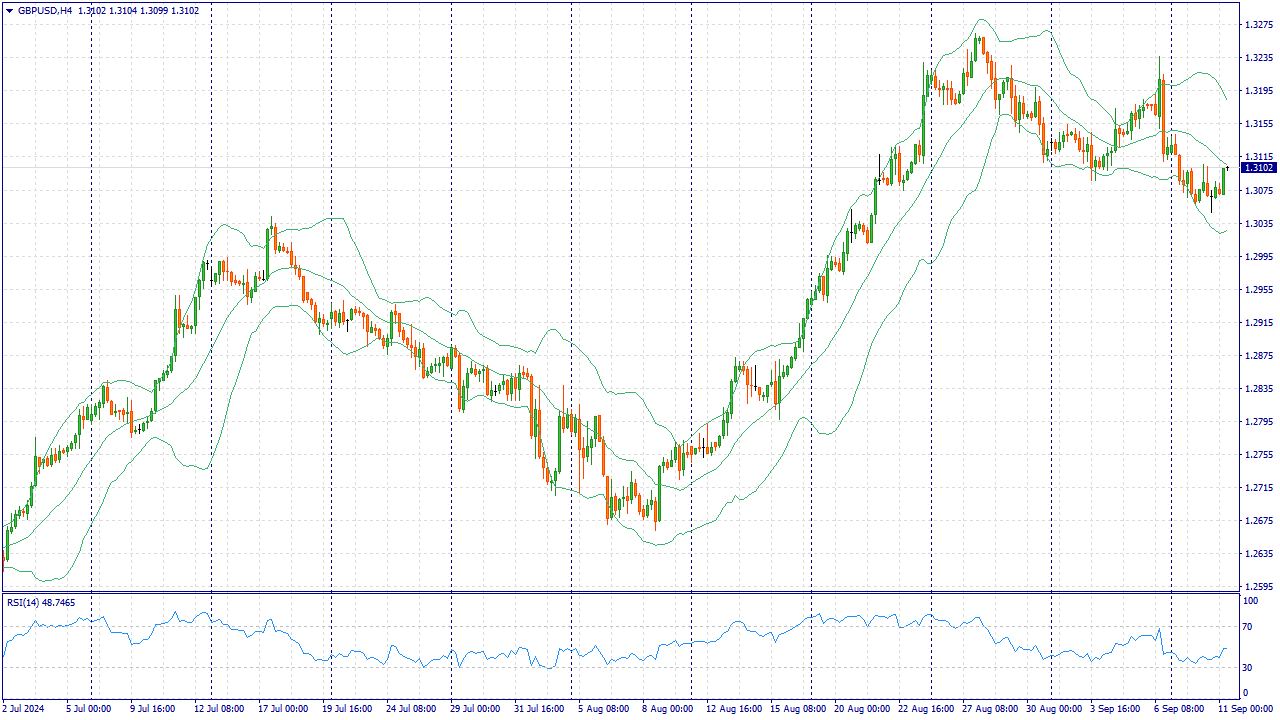Select the 8 Aug 00:00 time label
The image size is (1280, 720).
tap(667, 709)
